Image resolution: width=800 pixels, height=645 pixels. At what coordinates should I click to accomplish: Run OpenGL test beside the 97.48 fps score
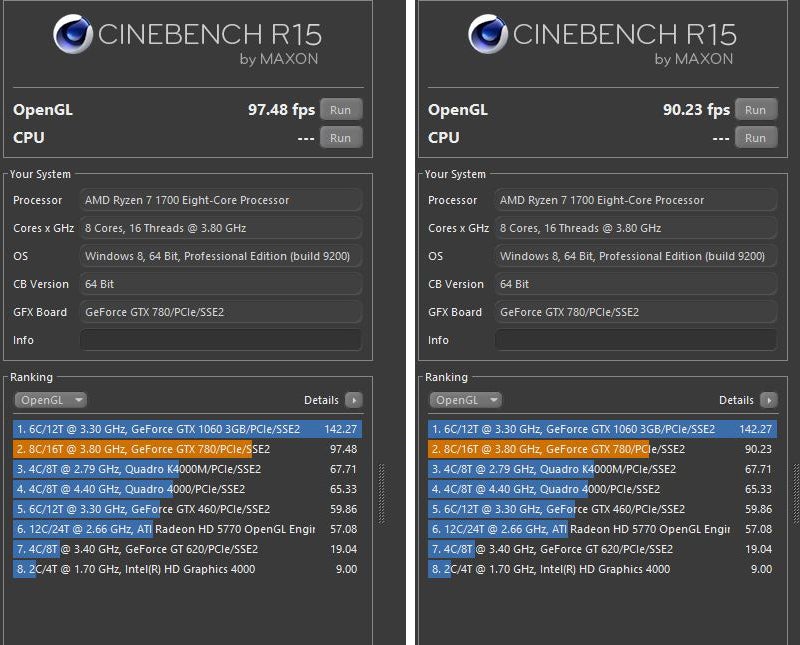[341, 110]
